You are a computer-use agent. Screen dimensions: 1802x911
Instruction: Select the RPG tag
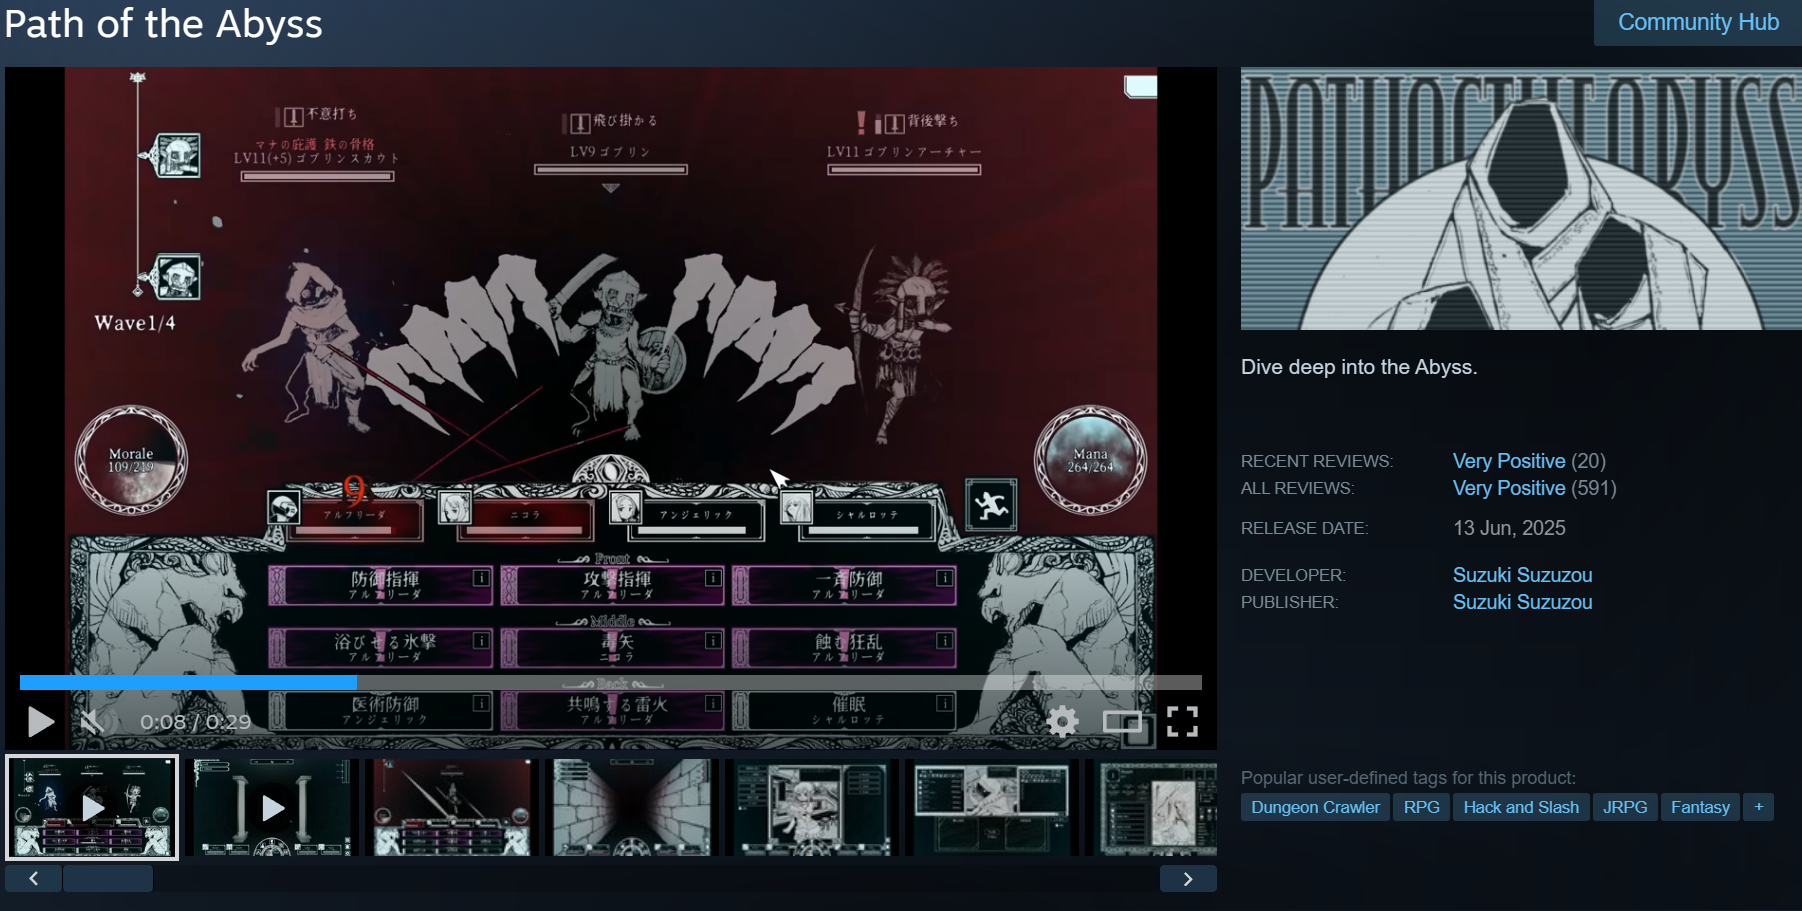tap(1421, 807)
